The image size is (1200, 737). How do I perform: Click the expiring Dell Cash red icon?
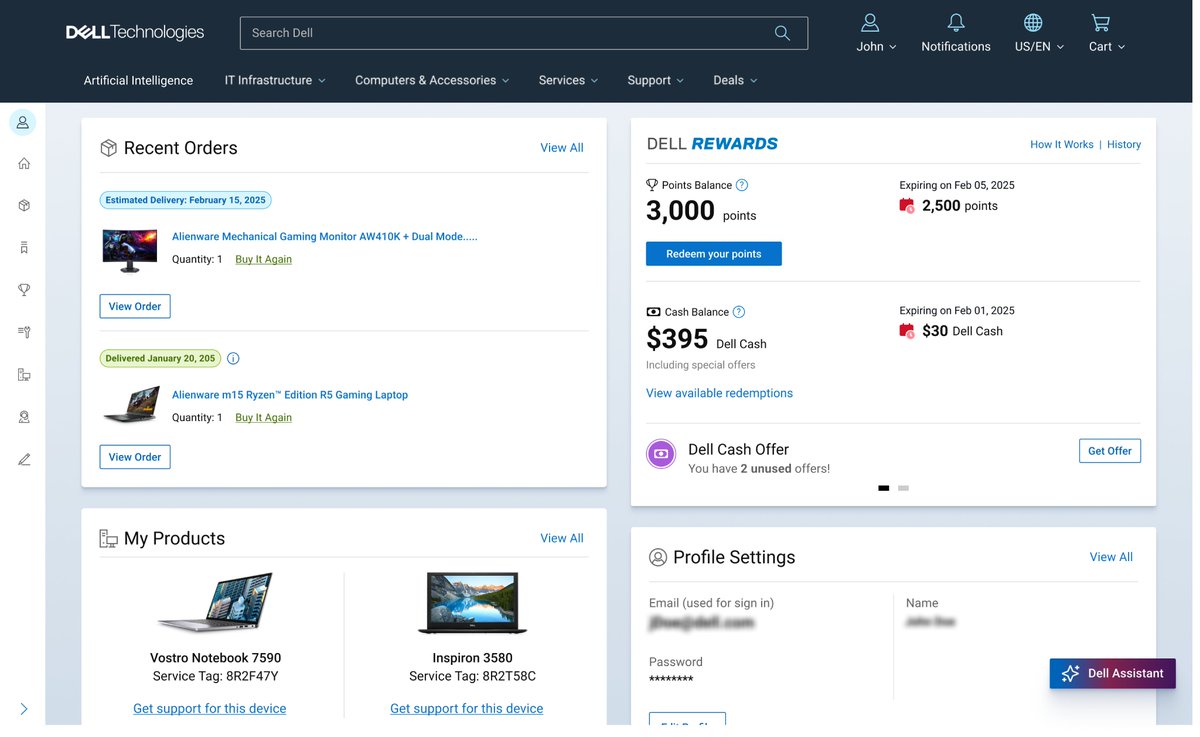point(907,331)
